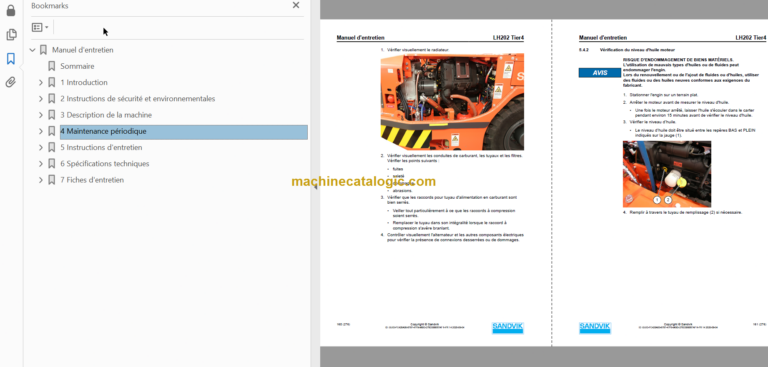The height and width of the screenshot is (367, 768).
Task: Click bookmark icon beside 3 Description de la machine
Action: click(x=51, y=115)
